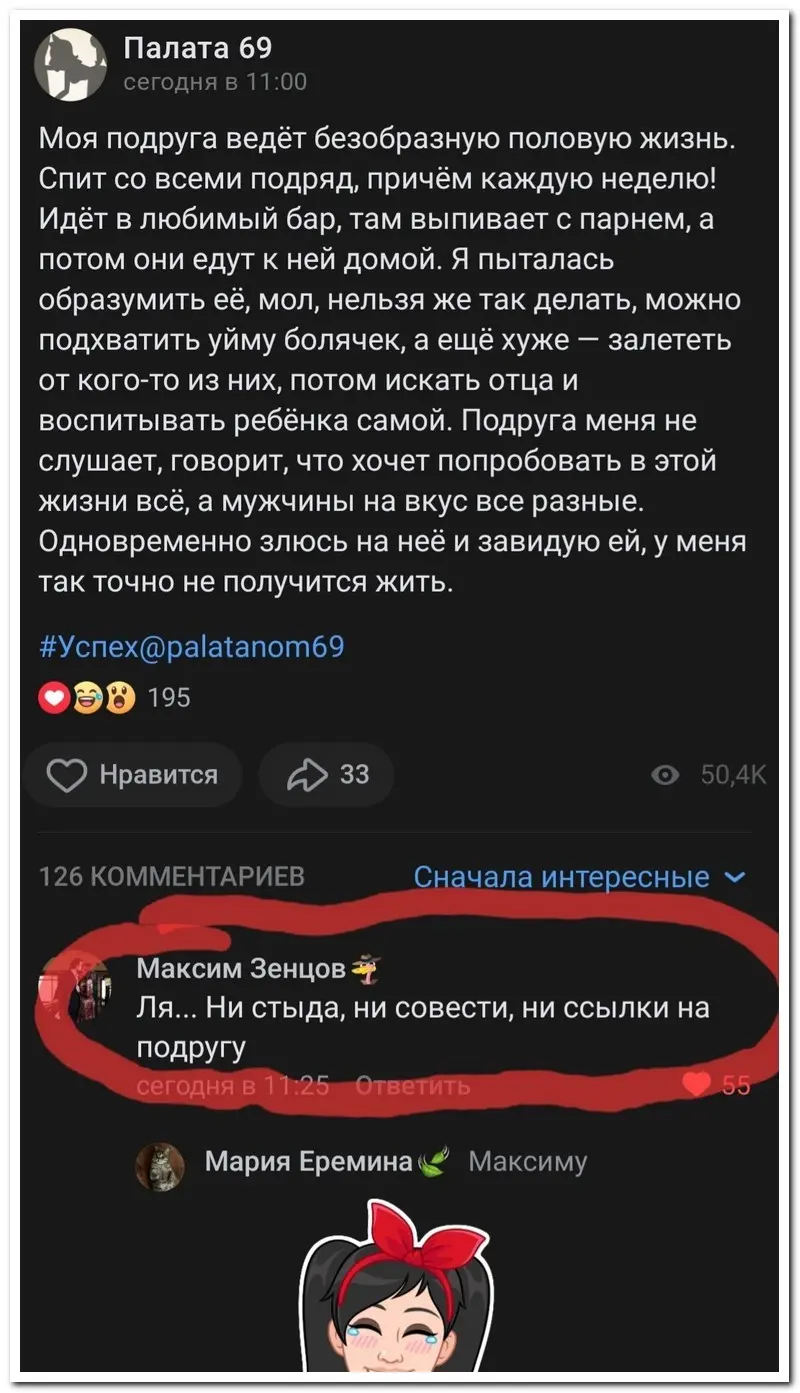Share the post via arrow button
The height and width of the screenshot is (1393, 800).
coord(326,774)
